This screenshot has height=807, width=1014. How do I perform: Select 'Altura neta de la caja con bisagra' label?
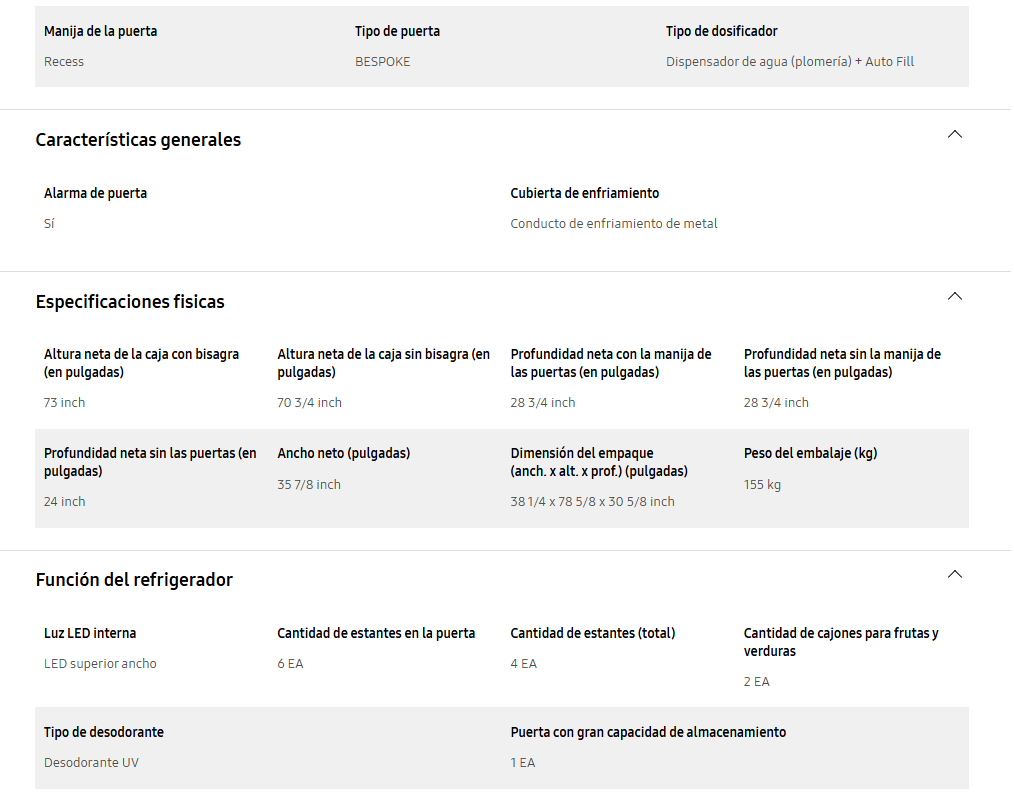(x=142, y=363)
